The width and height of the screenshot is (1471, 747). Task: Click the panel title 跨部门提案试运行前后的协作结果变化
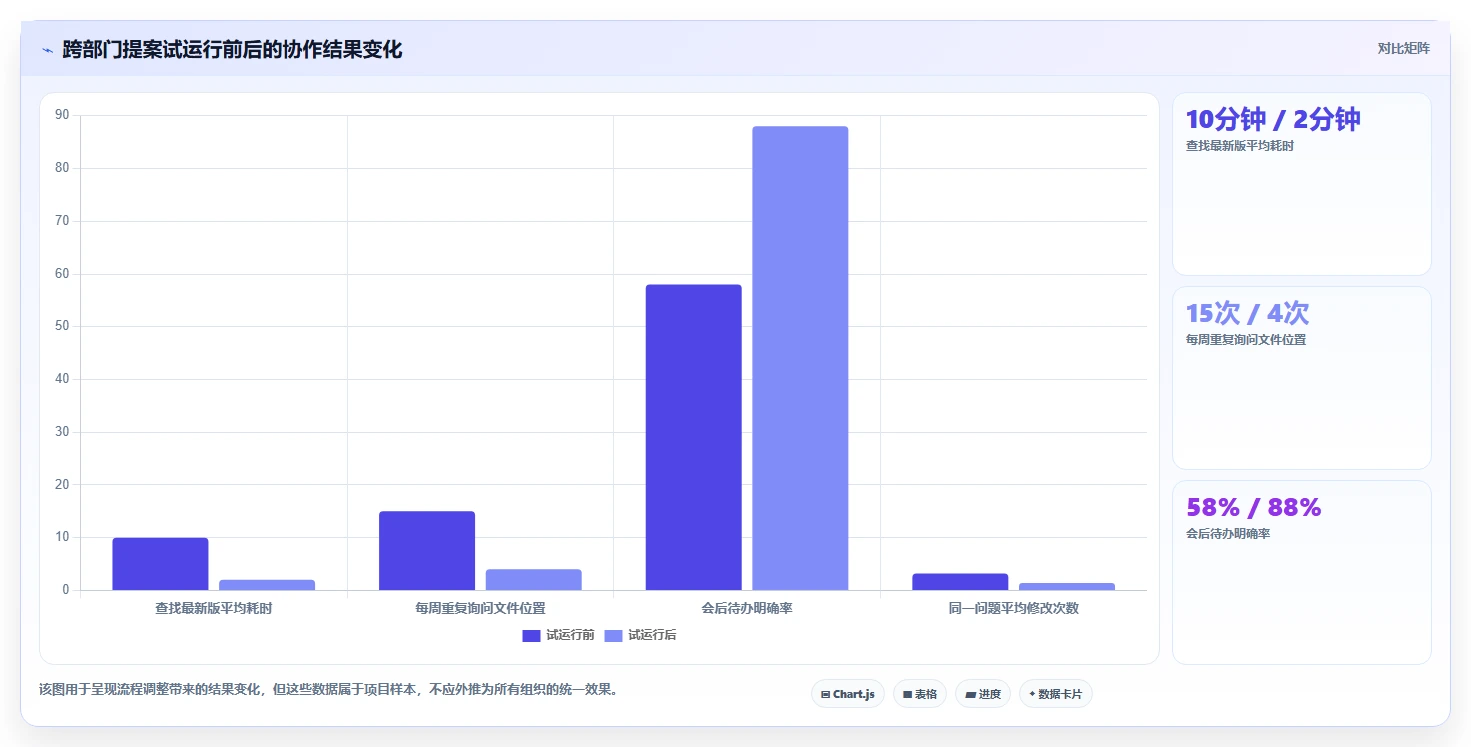(232, 49)
